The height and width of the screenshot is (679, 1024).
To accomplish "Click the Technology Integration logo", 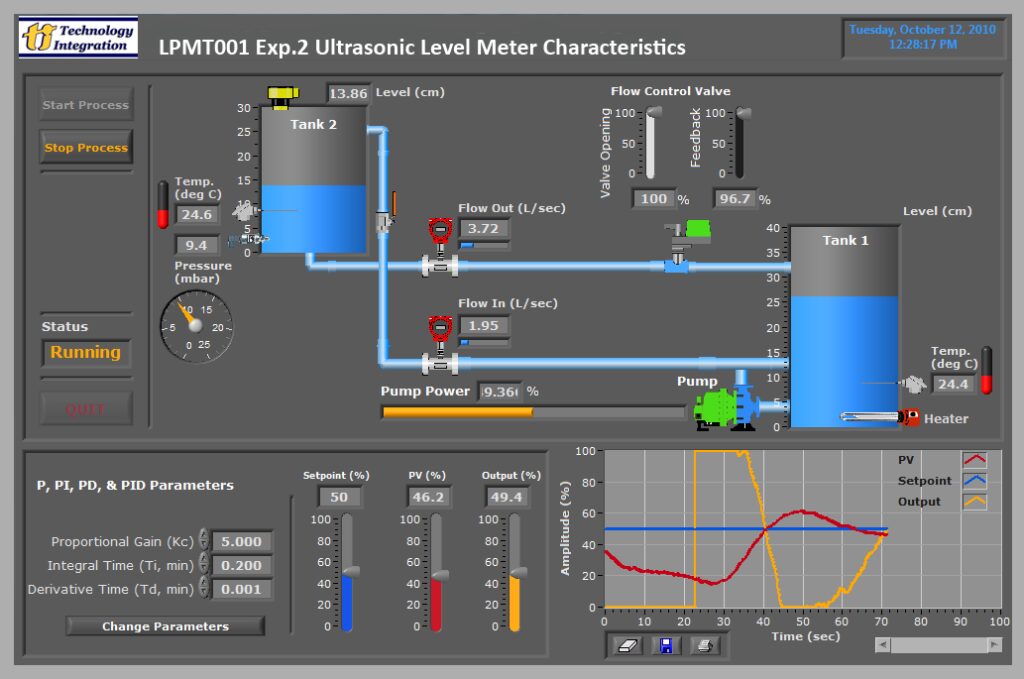I will 78,34.
